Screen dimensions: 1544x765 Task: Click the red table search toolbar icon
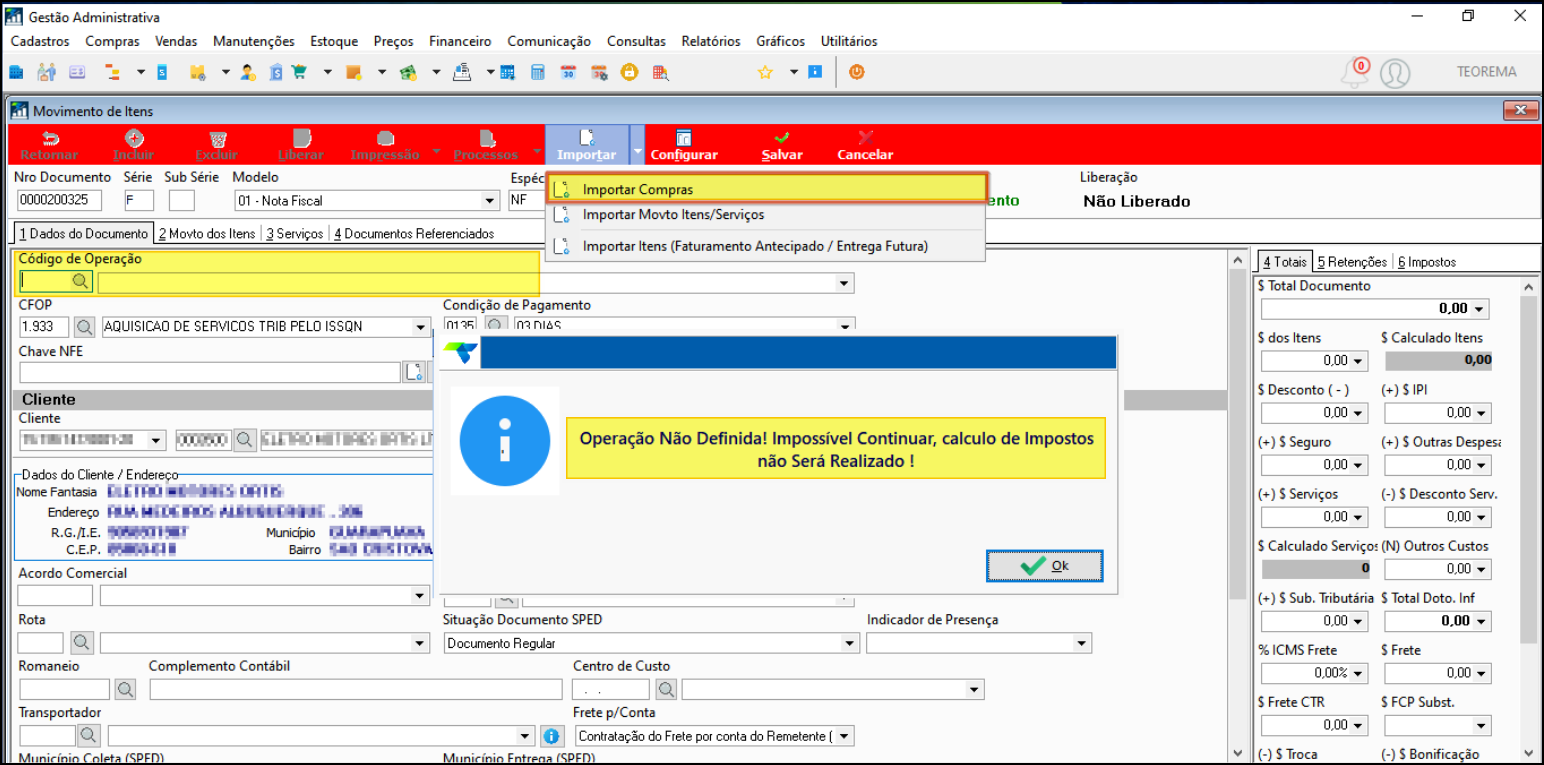(x=660, y=72)
